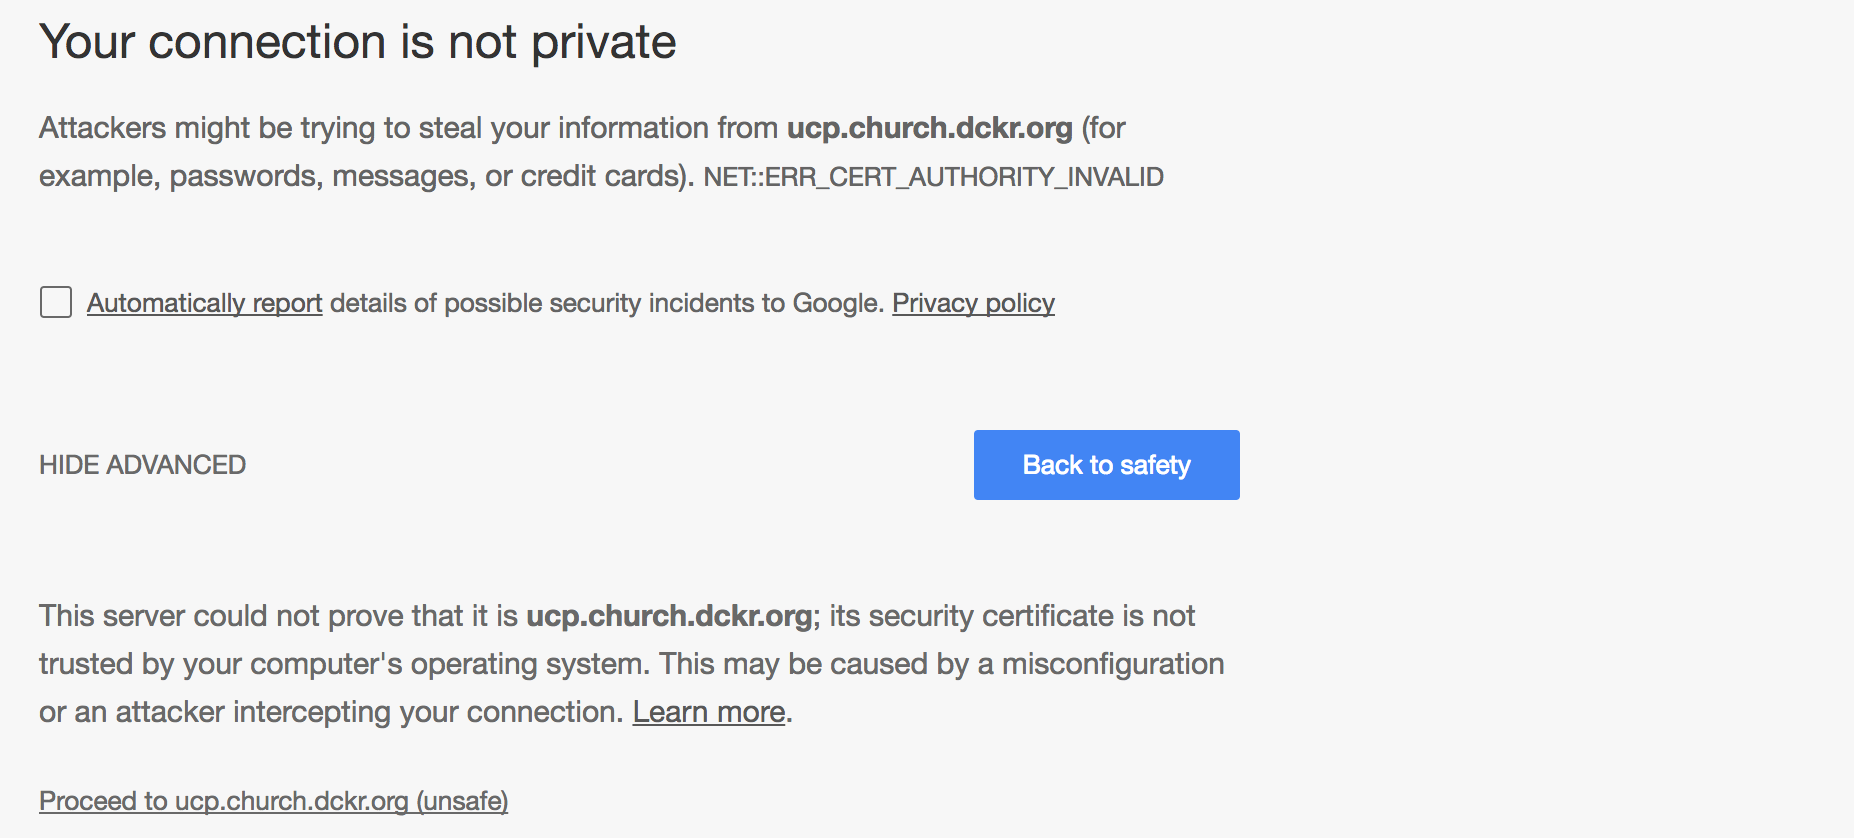Click "or an attacker intercepting your connection" text
The image size is (1854, 838).
[330, 712]
